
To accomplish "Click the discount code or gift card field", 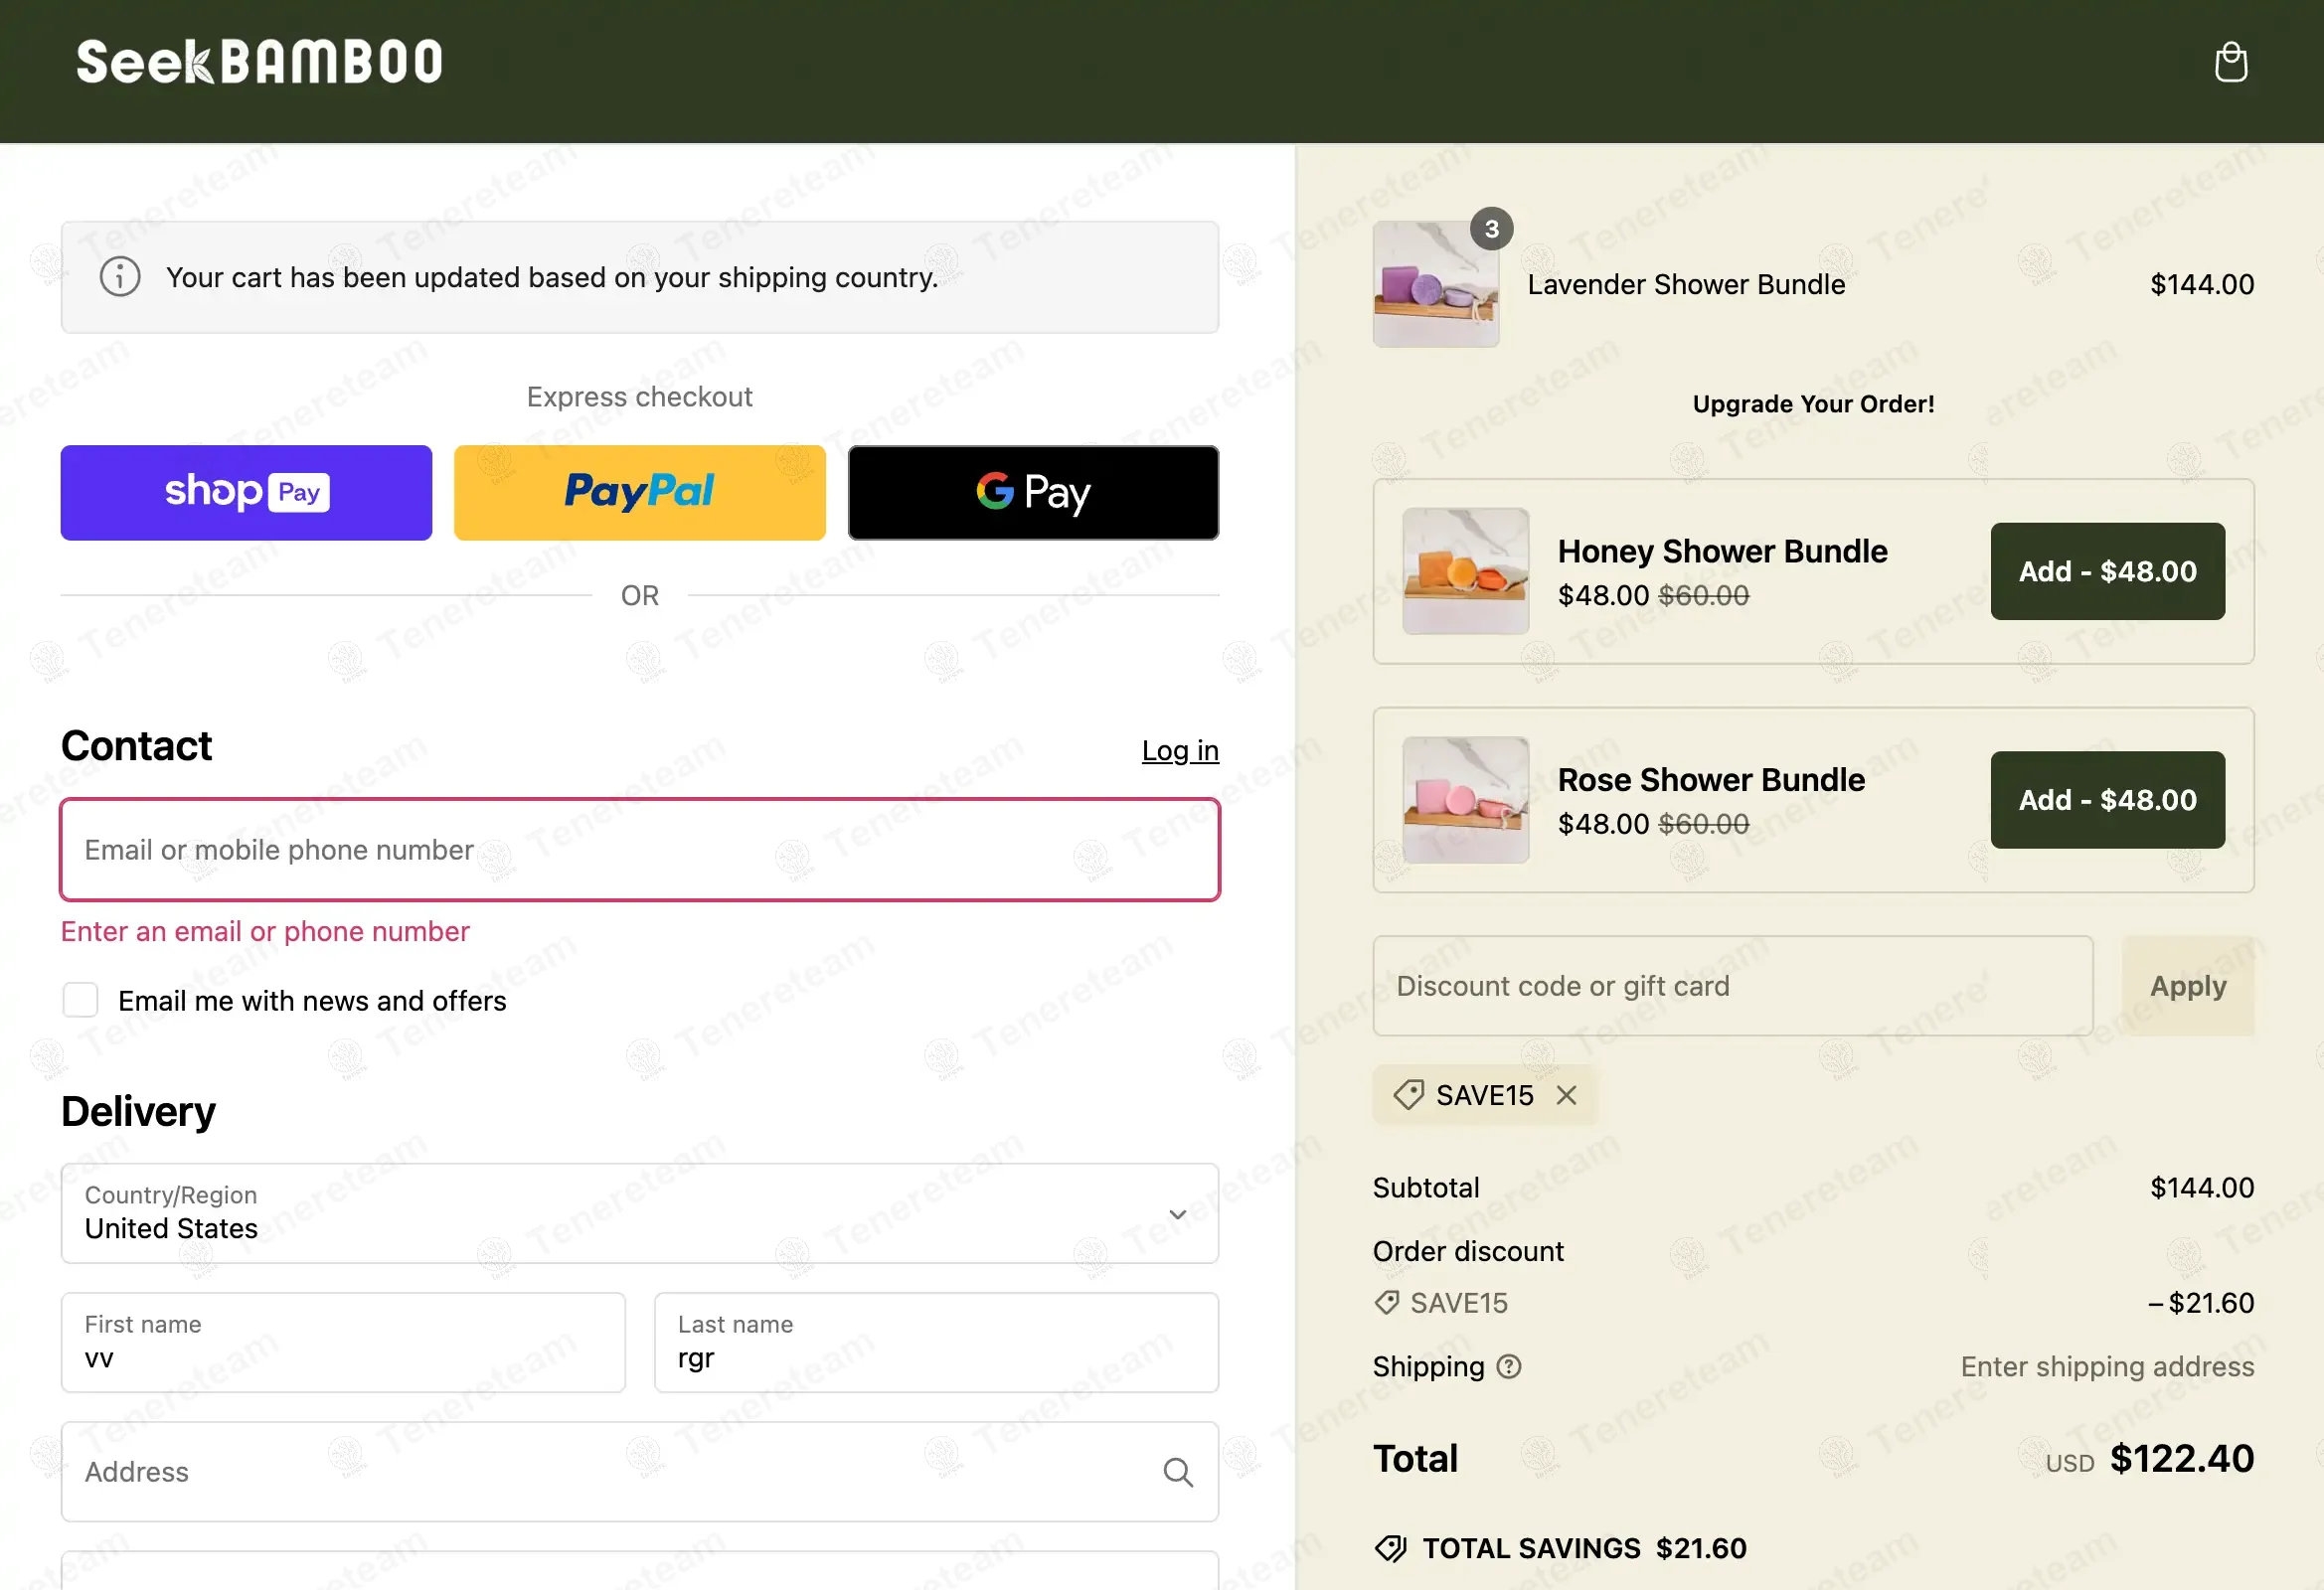I will [1732, 986].
